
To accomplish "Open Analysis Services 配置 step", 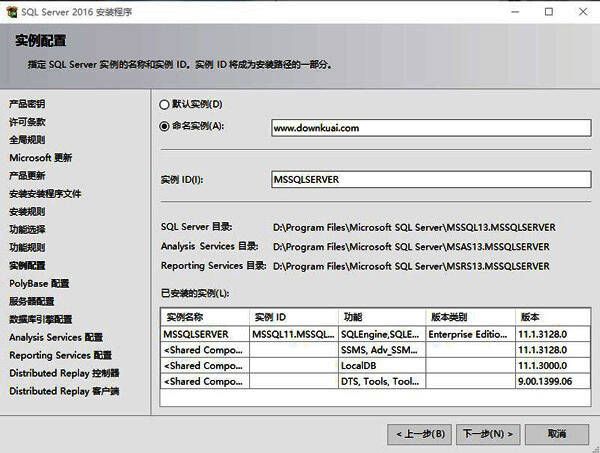I will 56,338.
